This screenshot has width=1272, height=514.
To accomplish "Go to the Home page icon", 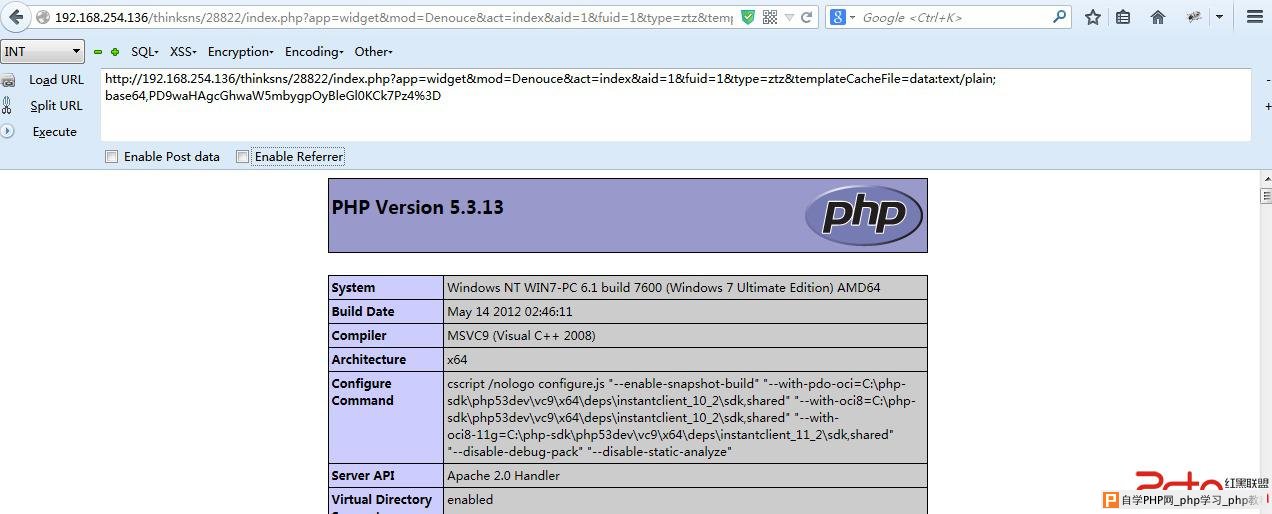I will point(1158,17).
